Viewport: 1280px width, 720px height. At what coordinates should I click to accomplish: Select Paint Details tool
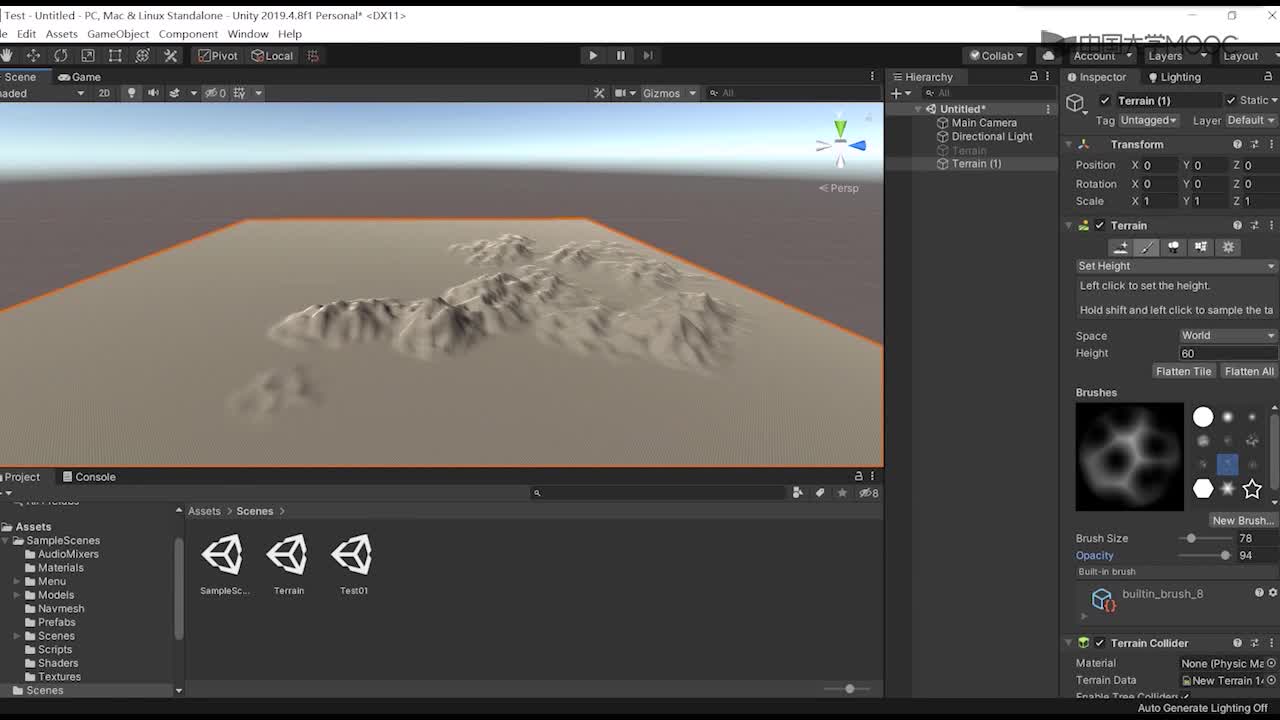coord(1201,247)
